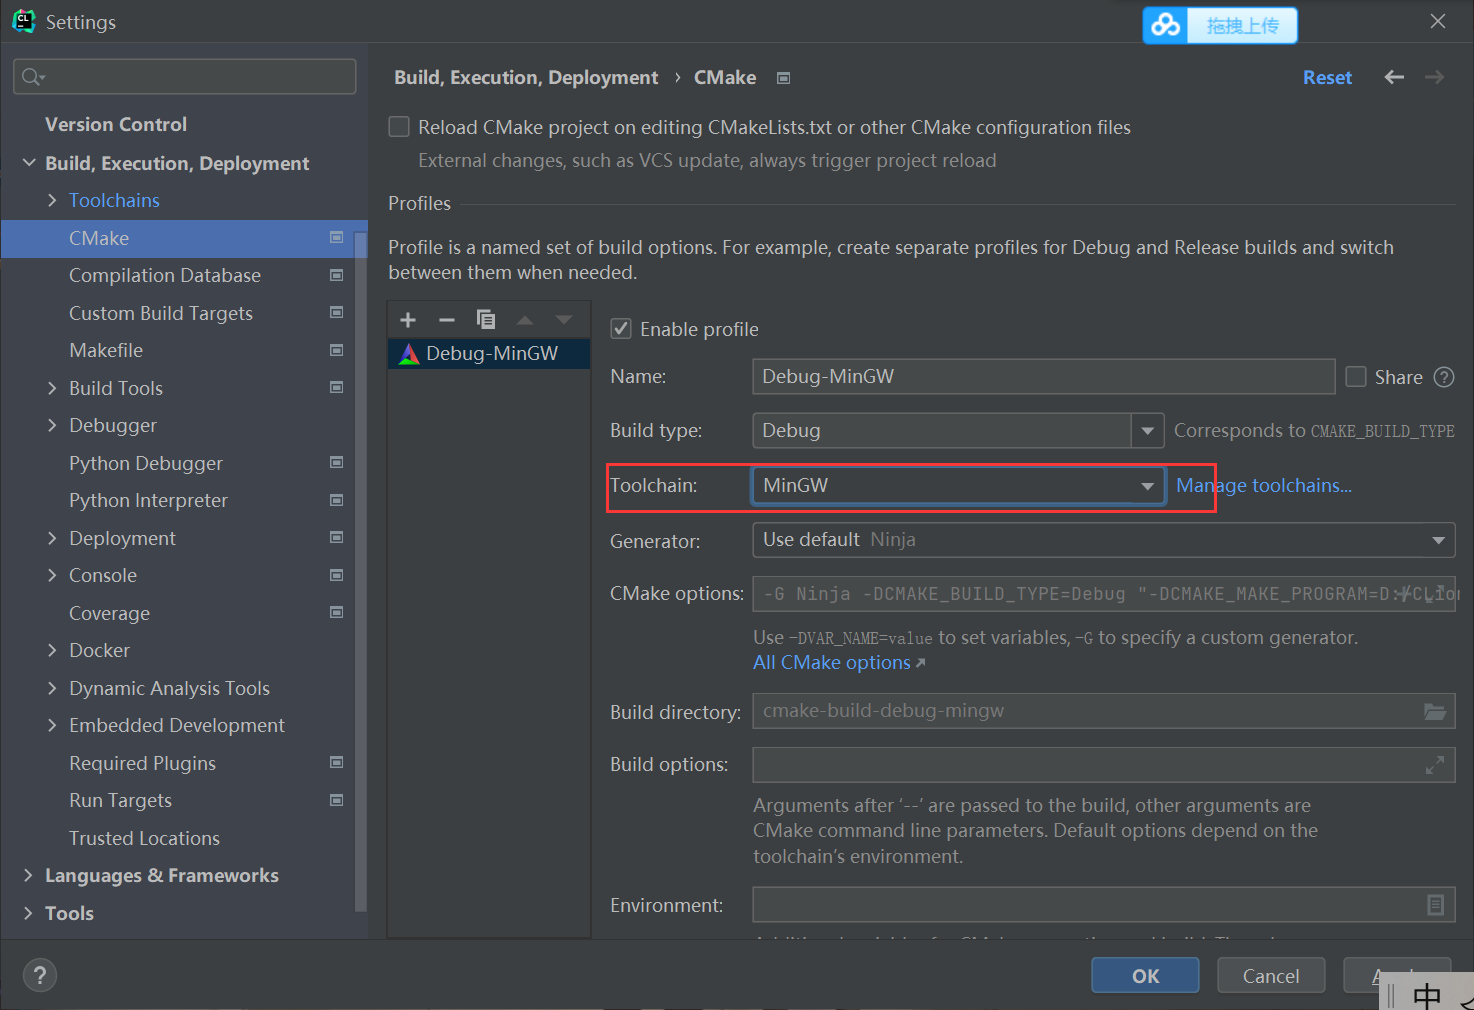The image size is (1474, 1010).
Task: Click the cloud upload button label at top
Action: 1242,25
